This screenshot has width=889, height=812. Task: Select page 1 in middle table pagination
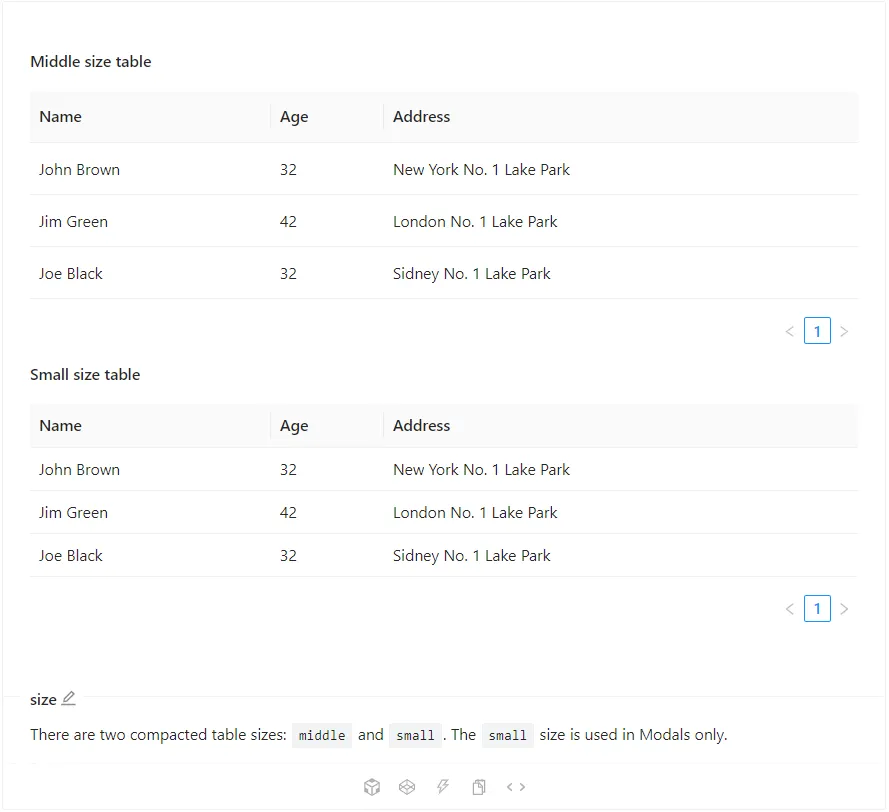(817, 331)
